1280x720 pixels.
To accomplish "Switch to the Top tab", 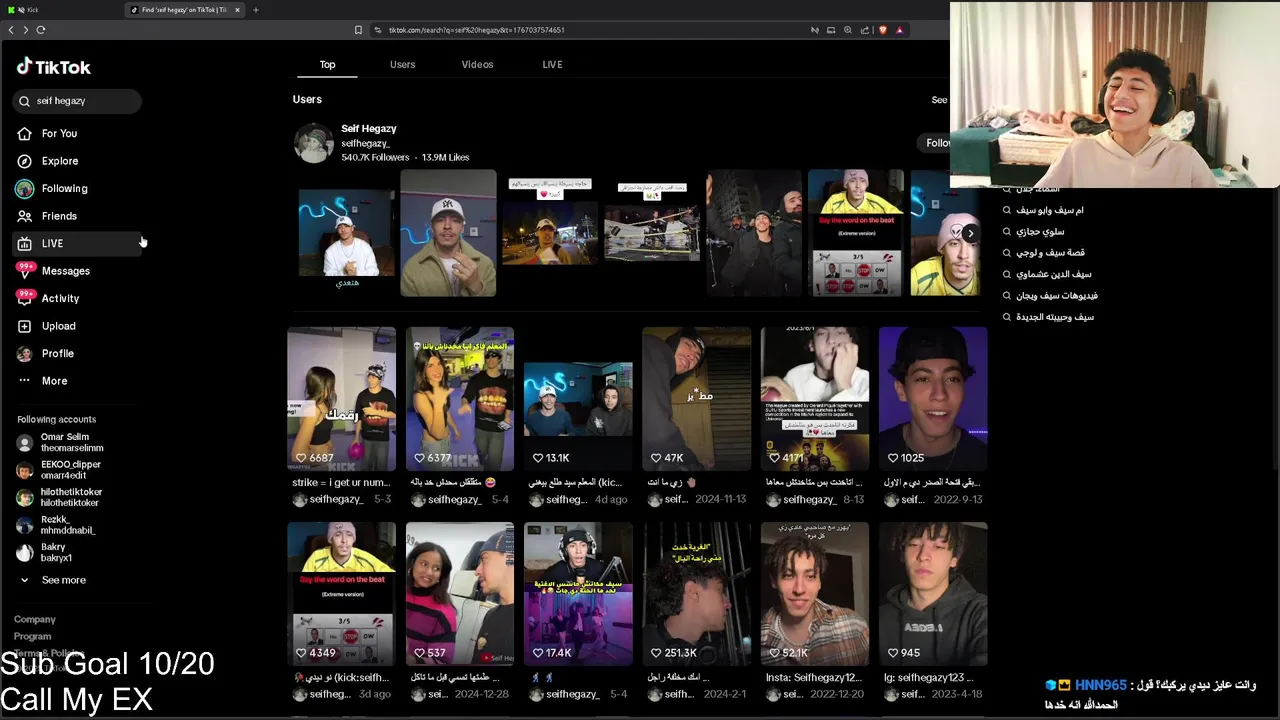I will click(327, 64).
